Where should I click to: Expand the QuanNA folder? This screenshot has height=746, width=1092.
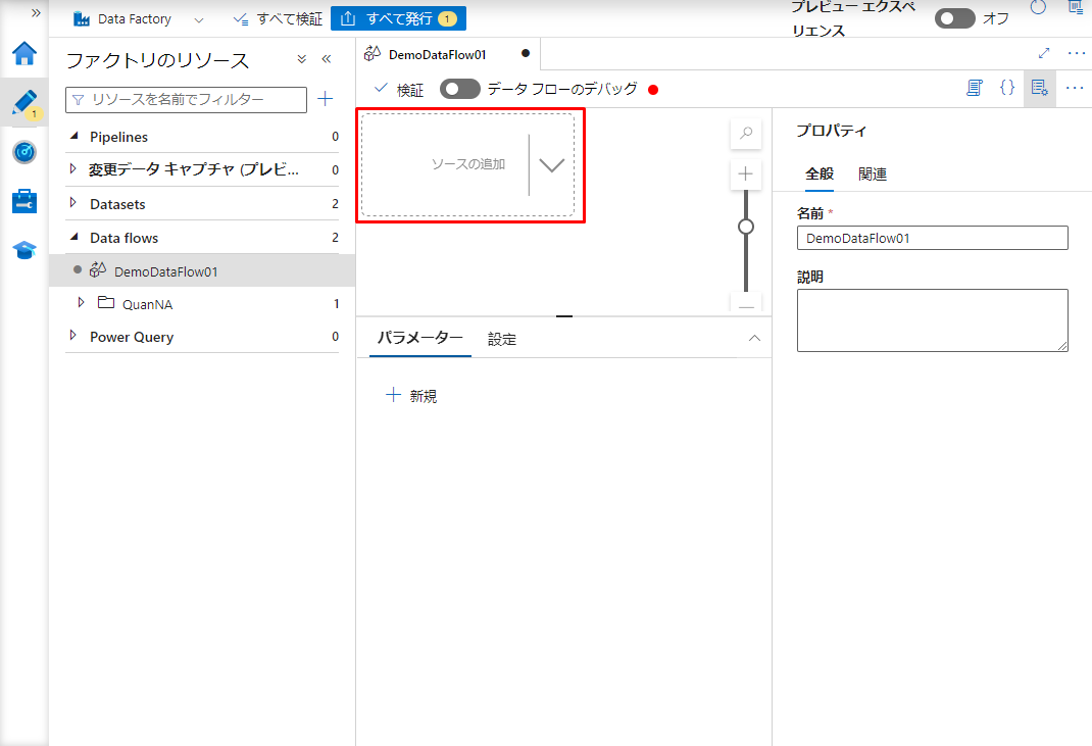[82, 303]
